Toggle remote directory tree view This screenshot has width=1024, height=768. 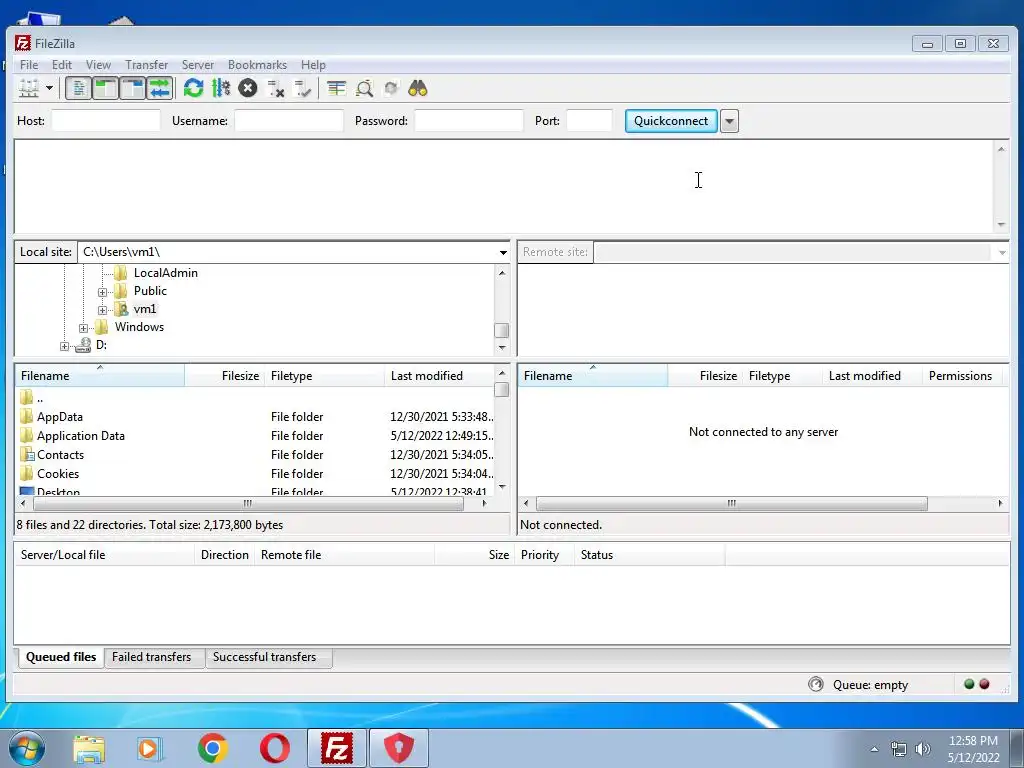[x=132, y=88]
